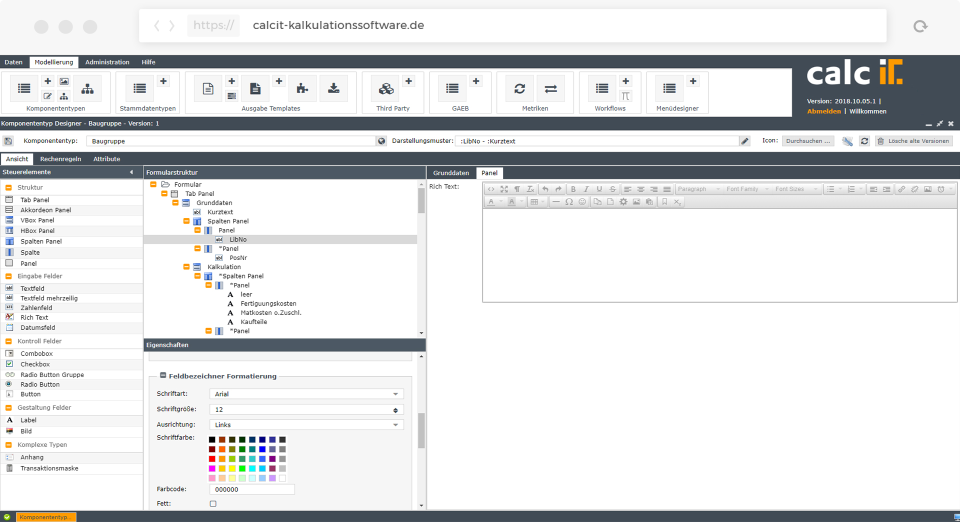
Task: Click align center icon in Rich Text editor
Action: pos(640,189)
